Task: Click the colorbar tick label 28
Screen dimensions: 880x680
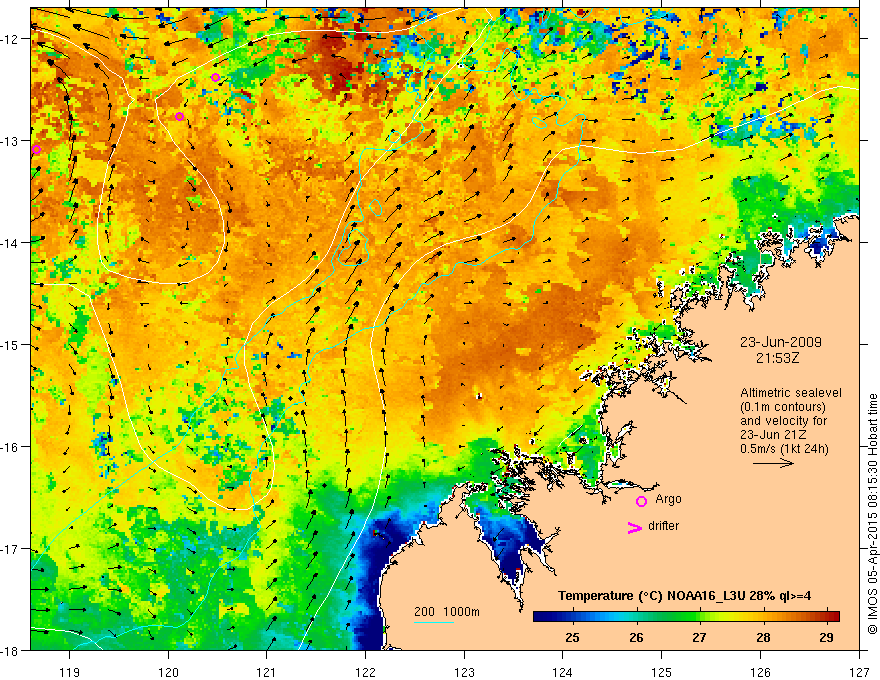Action: (x=763, y=637)
